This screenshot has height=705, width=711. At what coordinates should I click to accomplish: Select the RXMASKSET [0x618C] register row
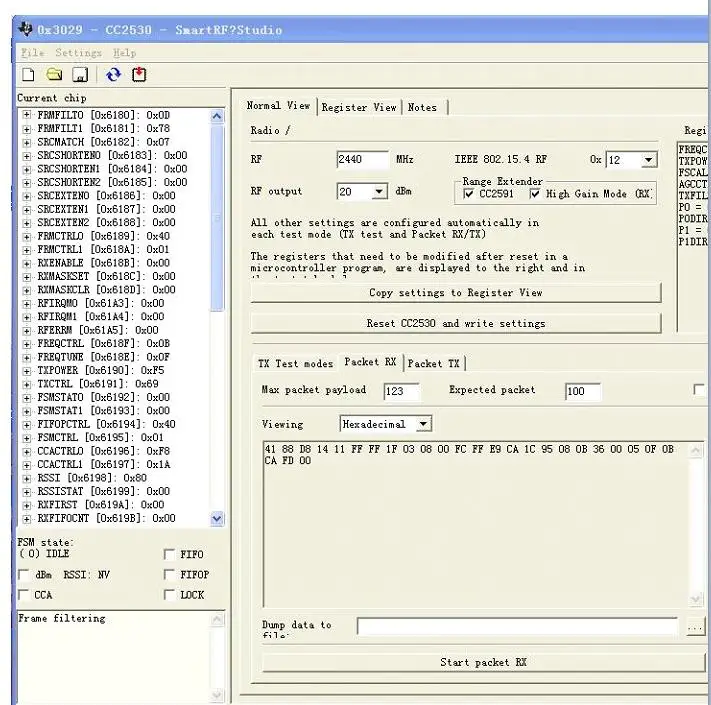pyautogui.click(x=106, y=277)
